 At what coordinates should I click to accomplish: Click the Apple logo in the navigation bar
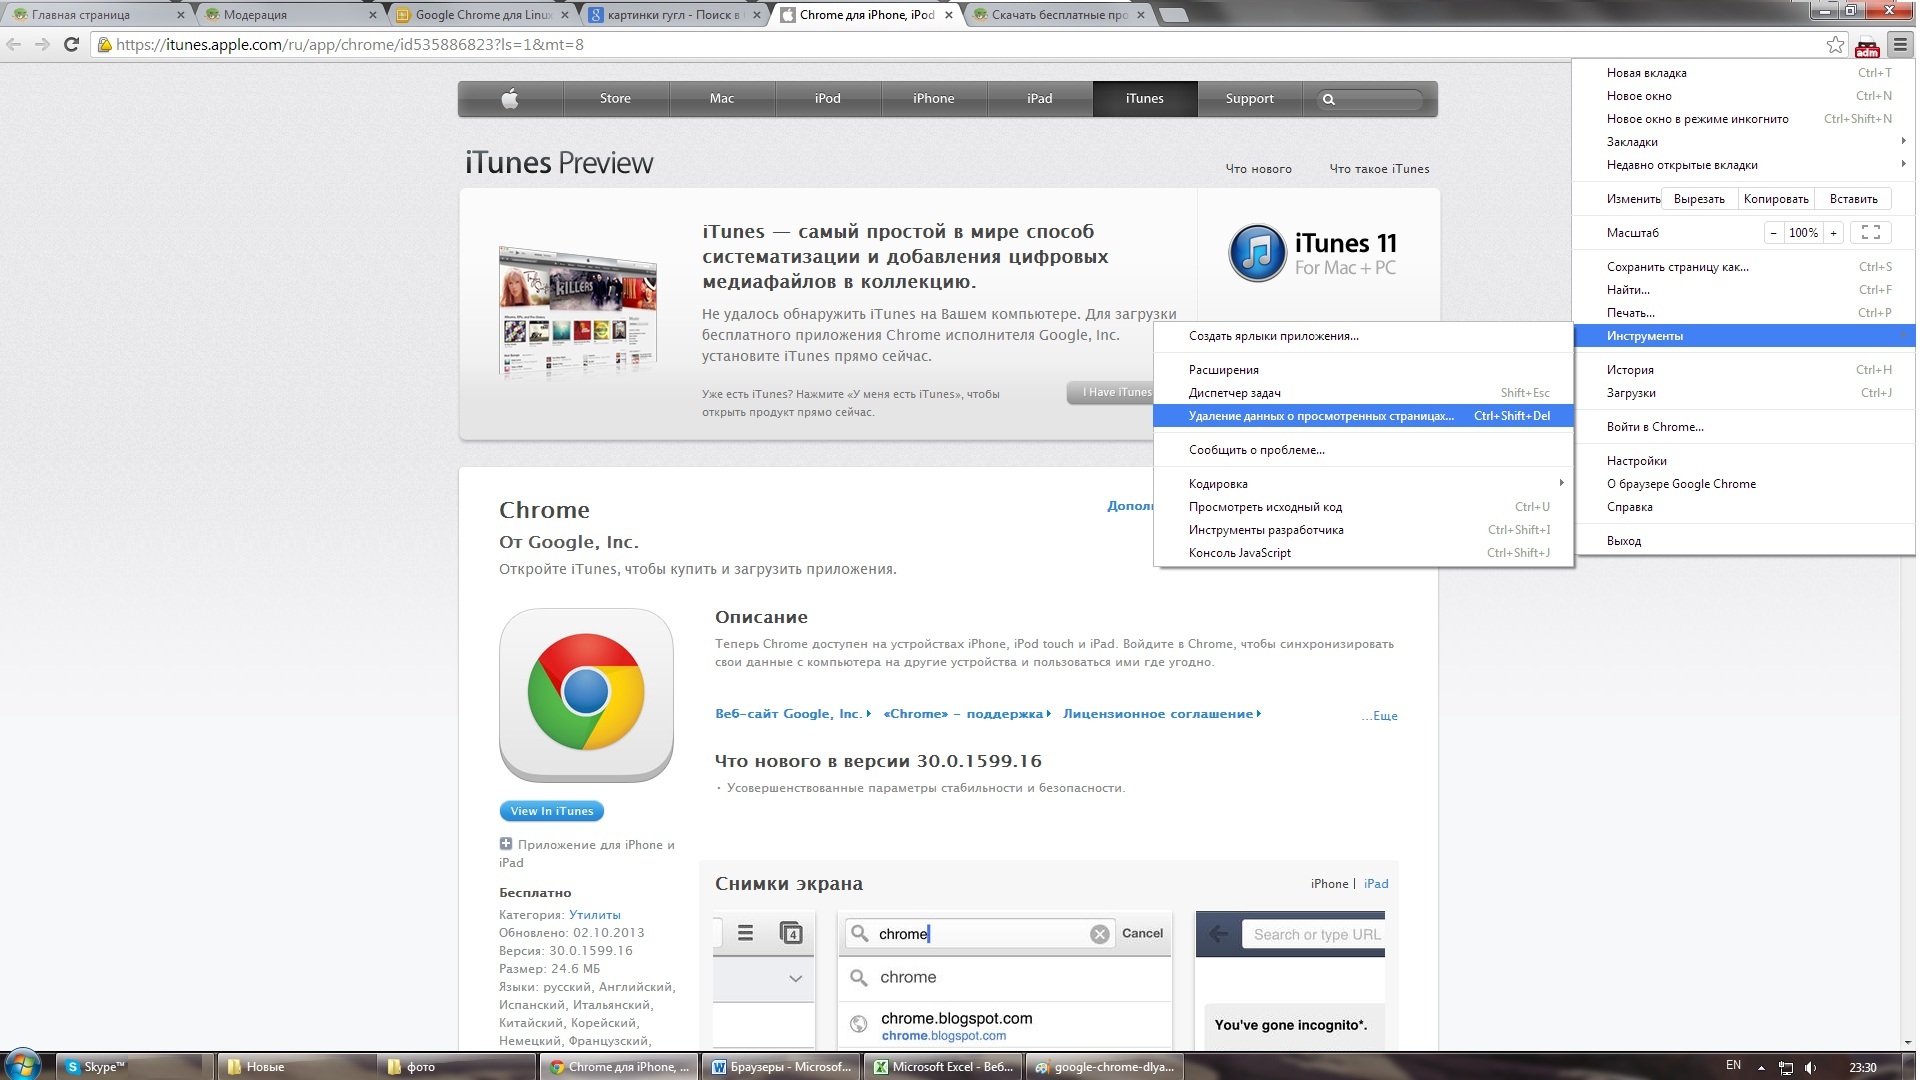click(x=510, y=98)
